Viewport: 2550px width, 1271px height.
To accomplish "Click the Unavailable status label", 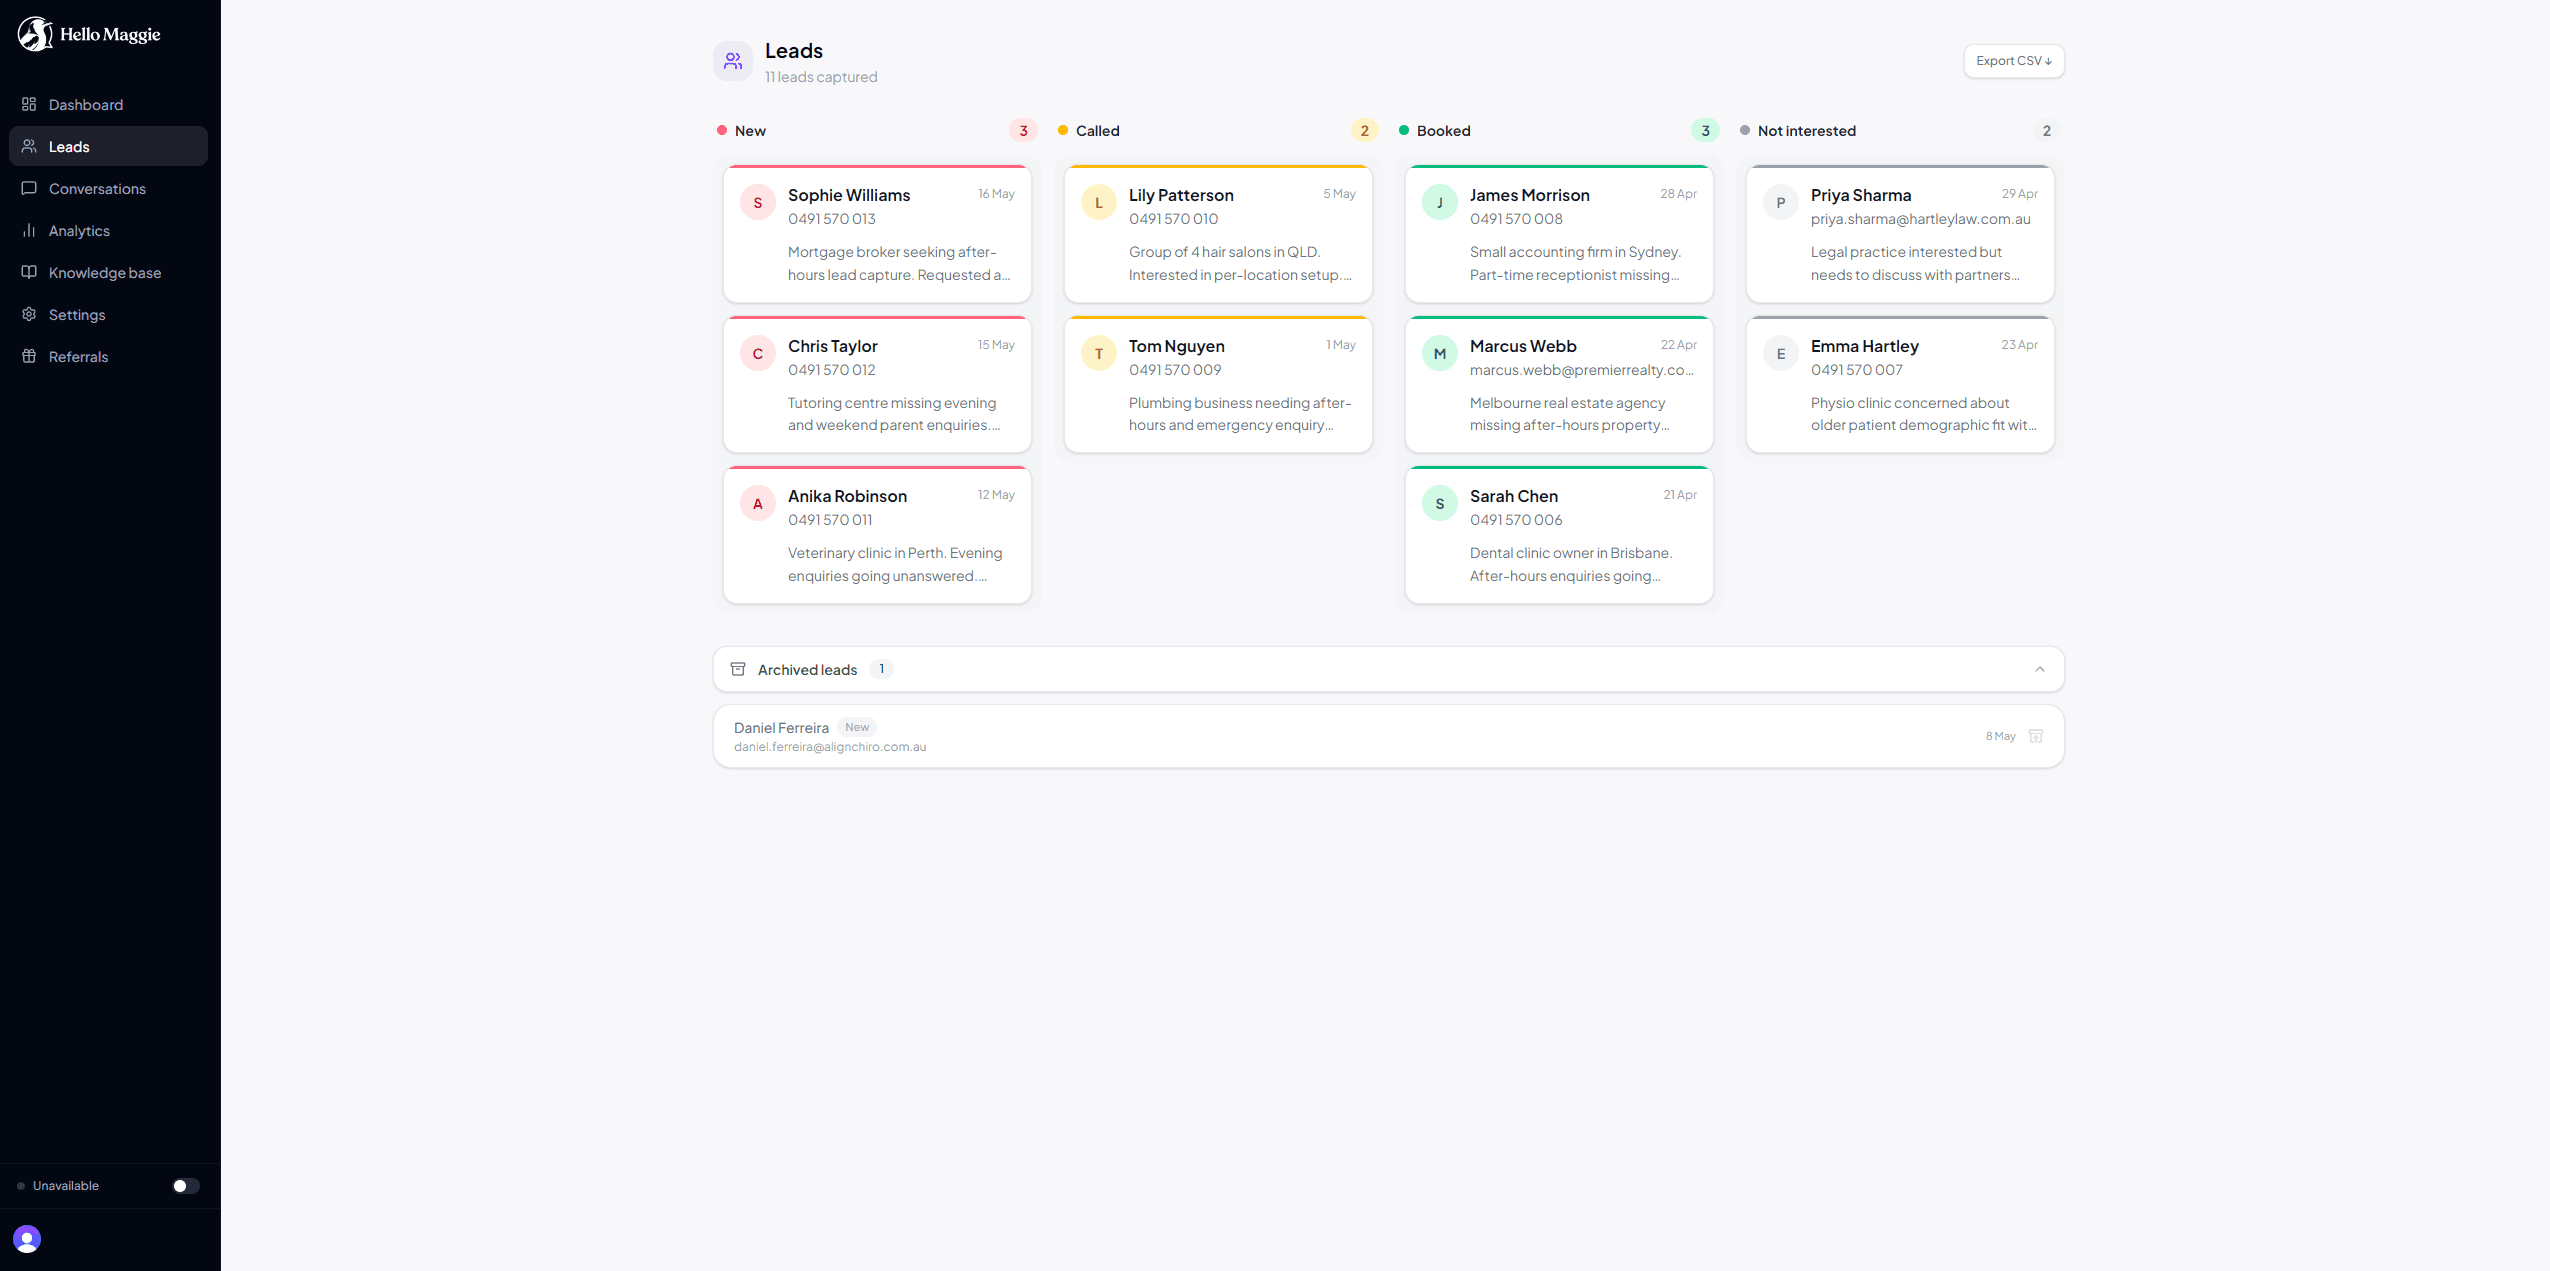I will pyautogui.click(x=66, y=1186).
